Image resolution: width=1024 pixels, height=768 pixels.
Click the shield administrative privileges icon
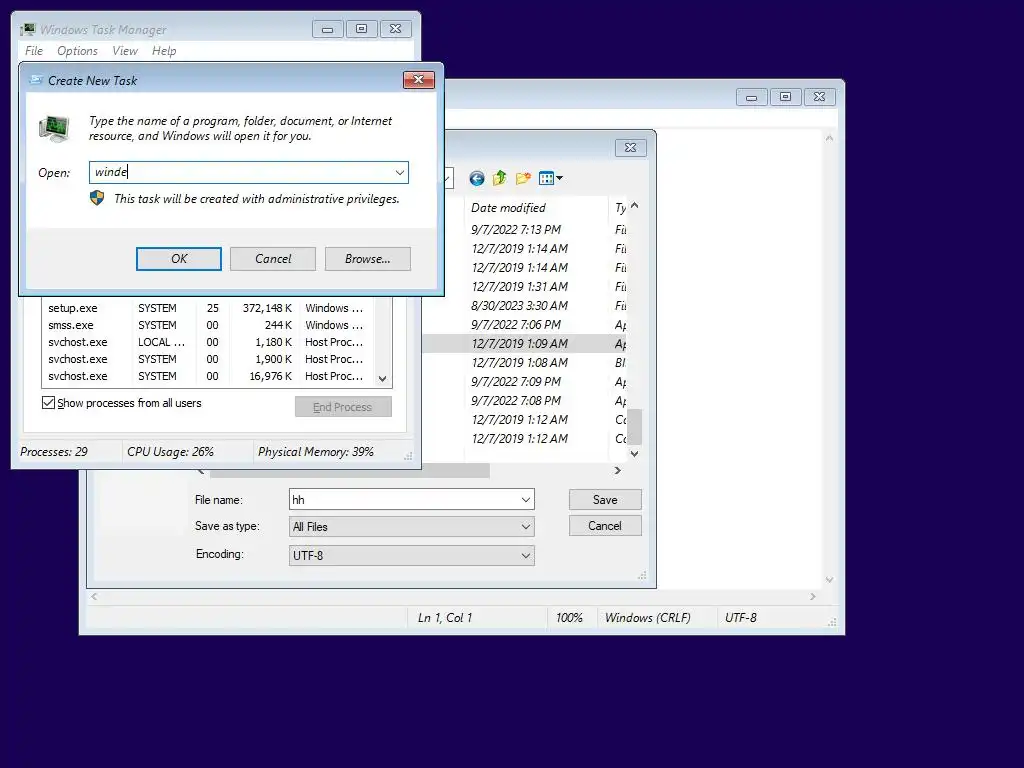[x=97, y=198]
